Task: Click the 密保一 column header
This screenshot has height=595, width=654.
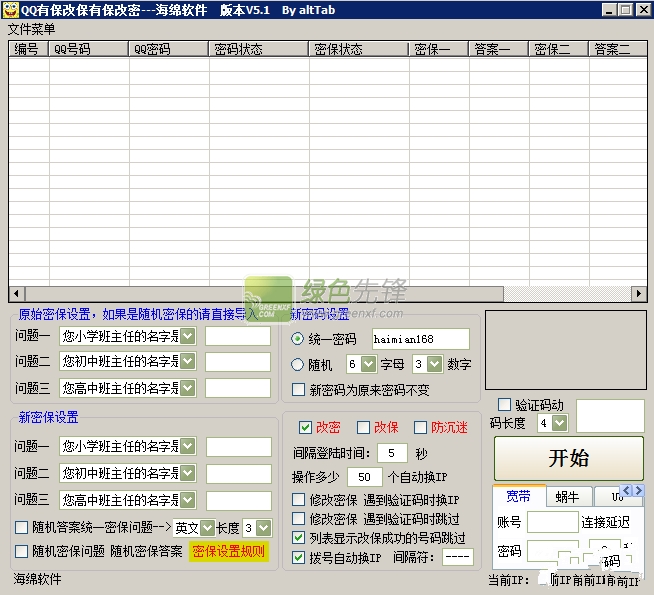Action: pos(439,49)
